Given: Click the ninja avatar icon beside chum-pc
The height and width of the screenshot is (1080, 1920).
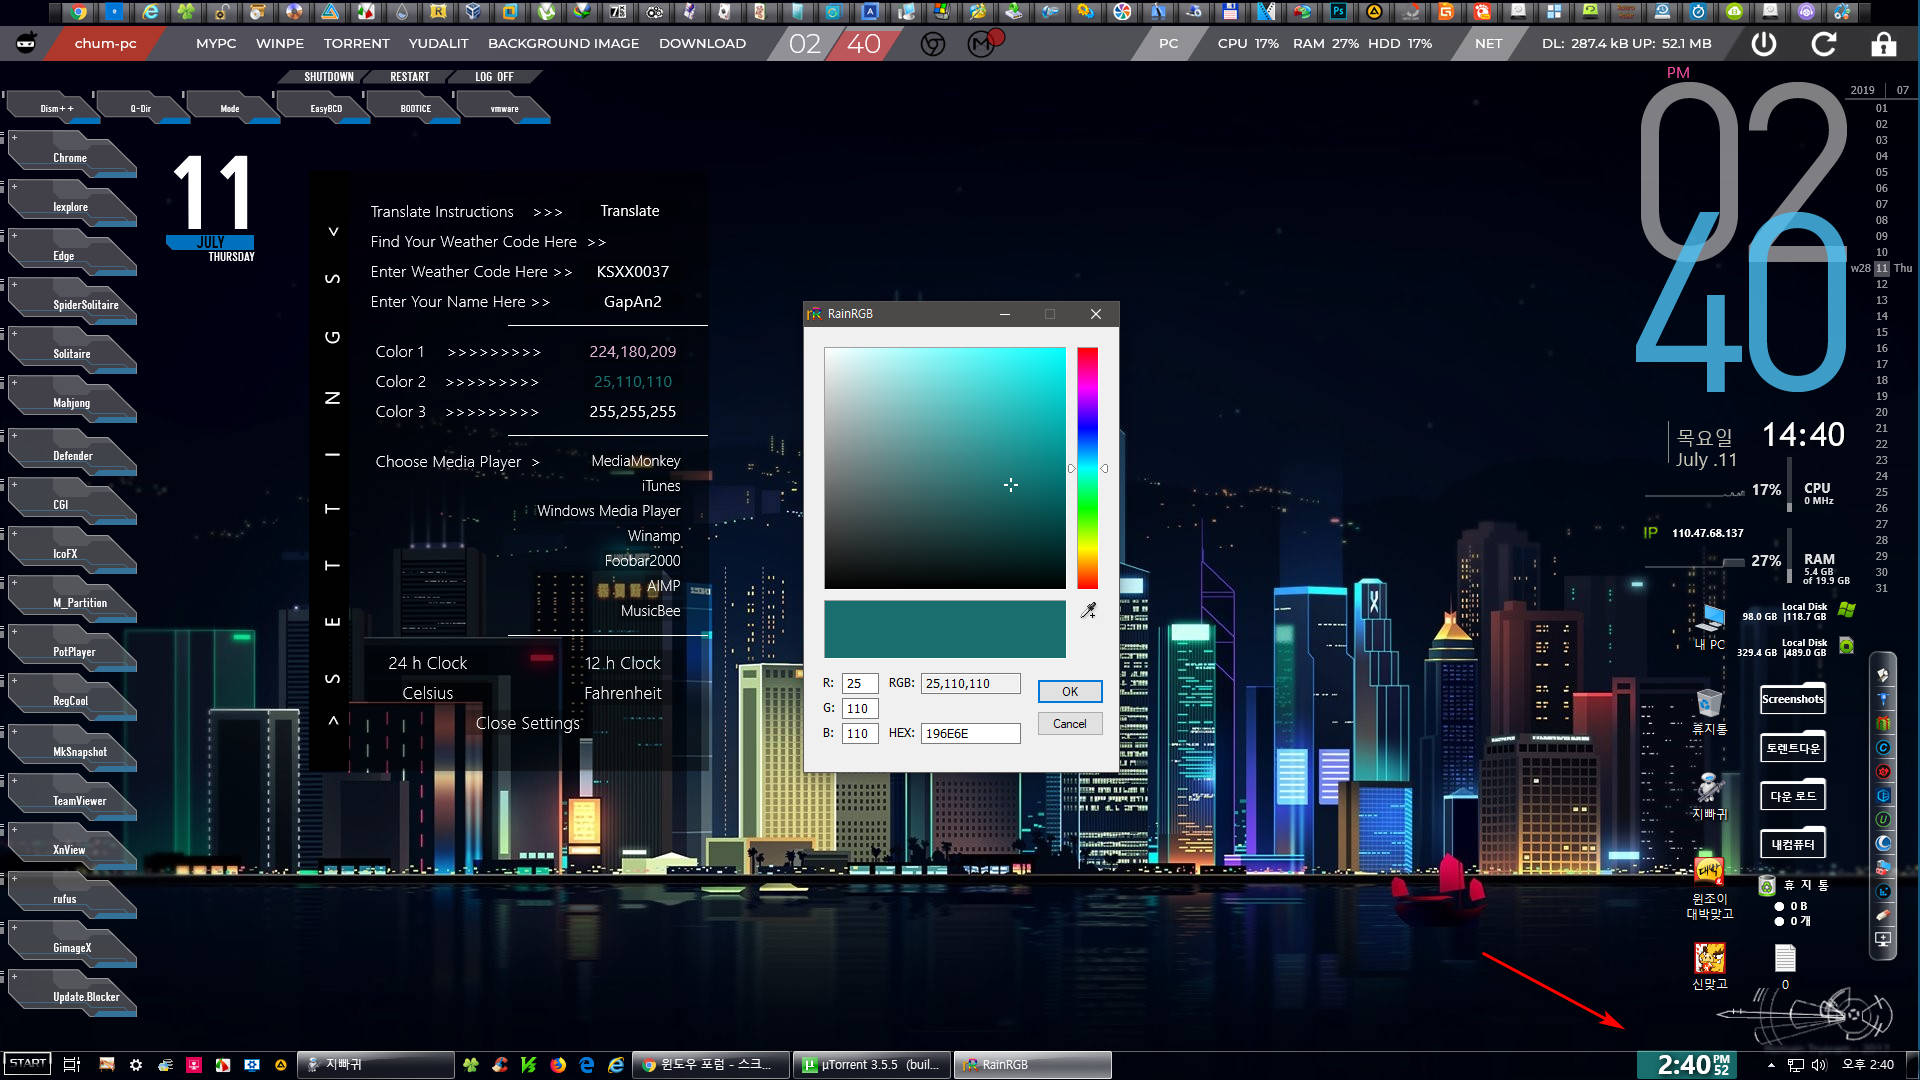Looking at the screenshot, I should (x=27, y=43).
